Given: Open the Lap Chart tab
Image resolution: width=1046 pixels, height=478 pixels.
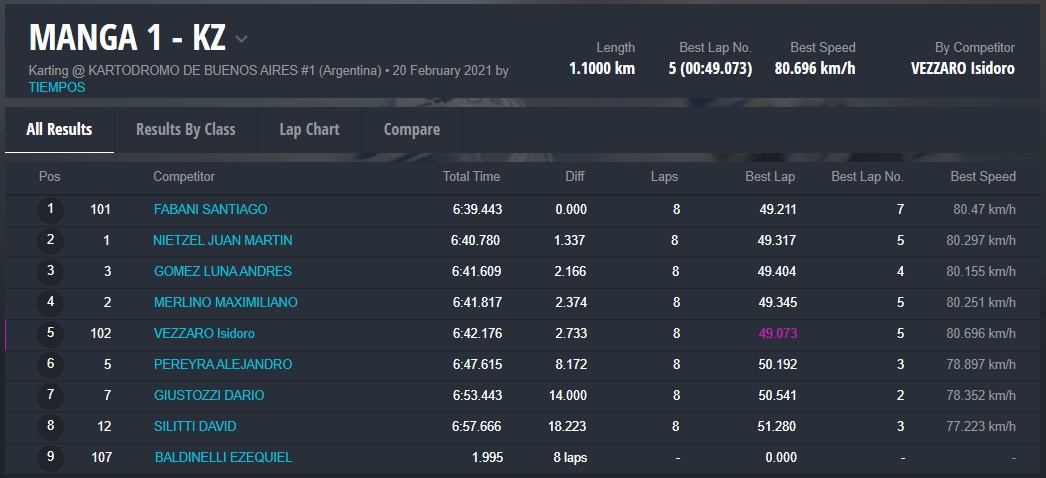Looking at the screenshot, I should click(x=309, y=129).
